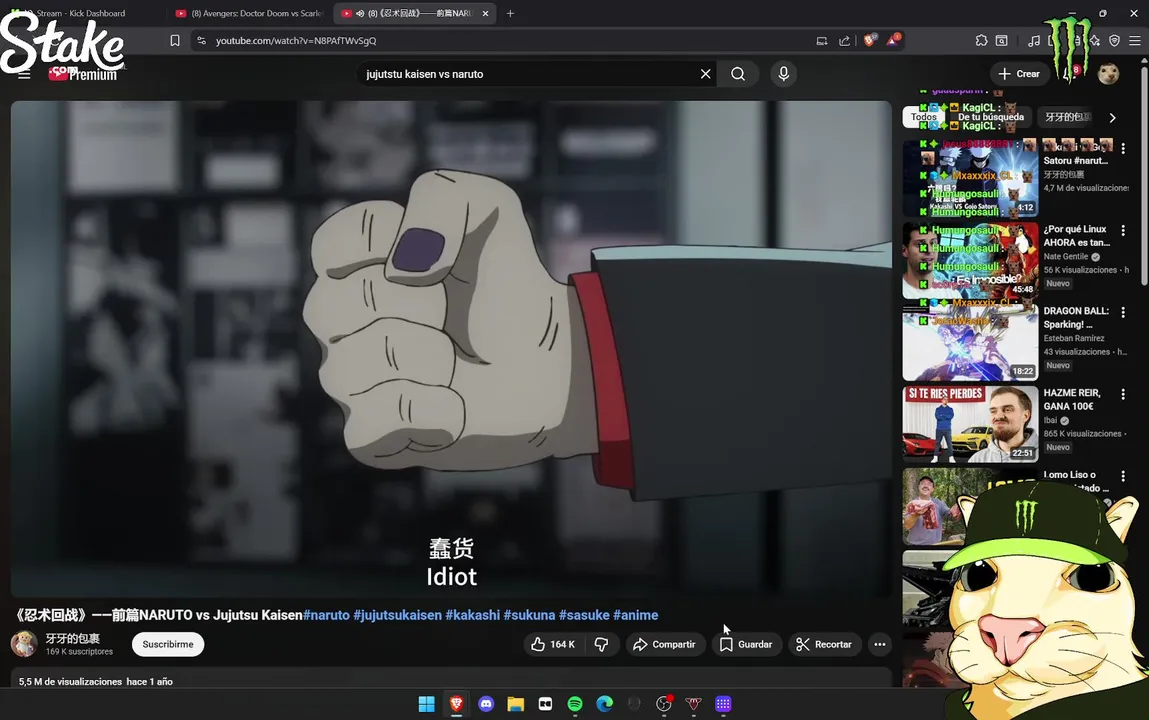
Task: Open Discord from the taskbar
Action: click(x=486, y=704)
